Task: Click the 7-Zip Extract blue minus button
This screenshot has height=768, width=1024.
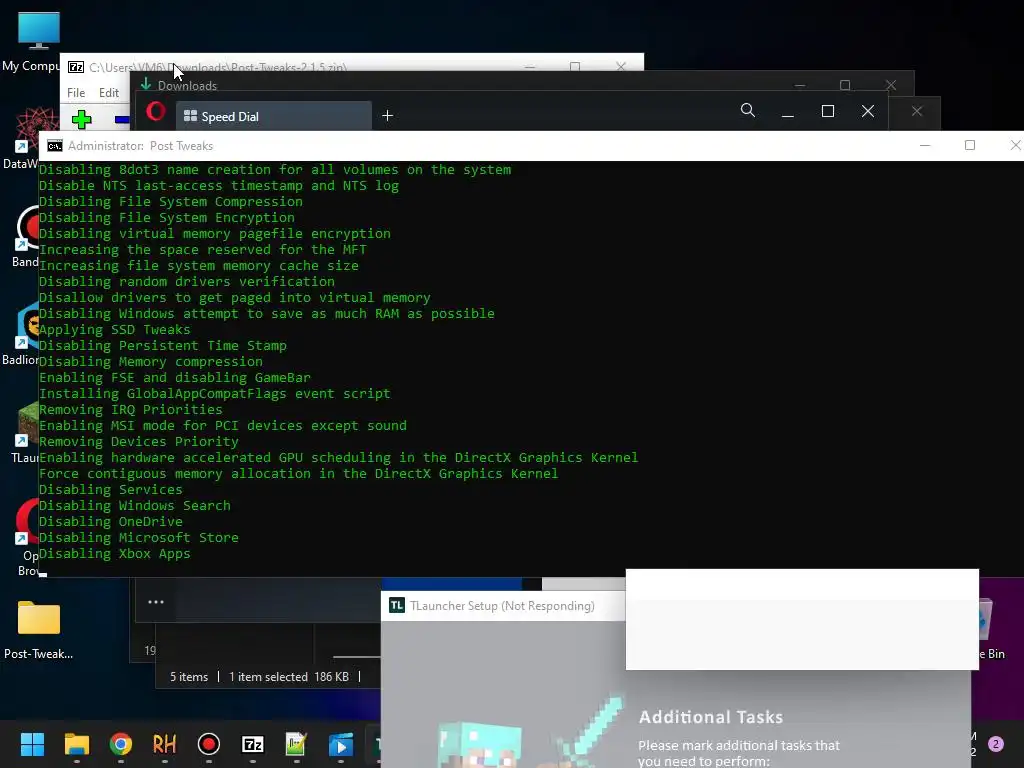Action: click(122, 120)
